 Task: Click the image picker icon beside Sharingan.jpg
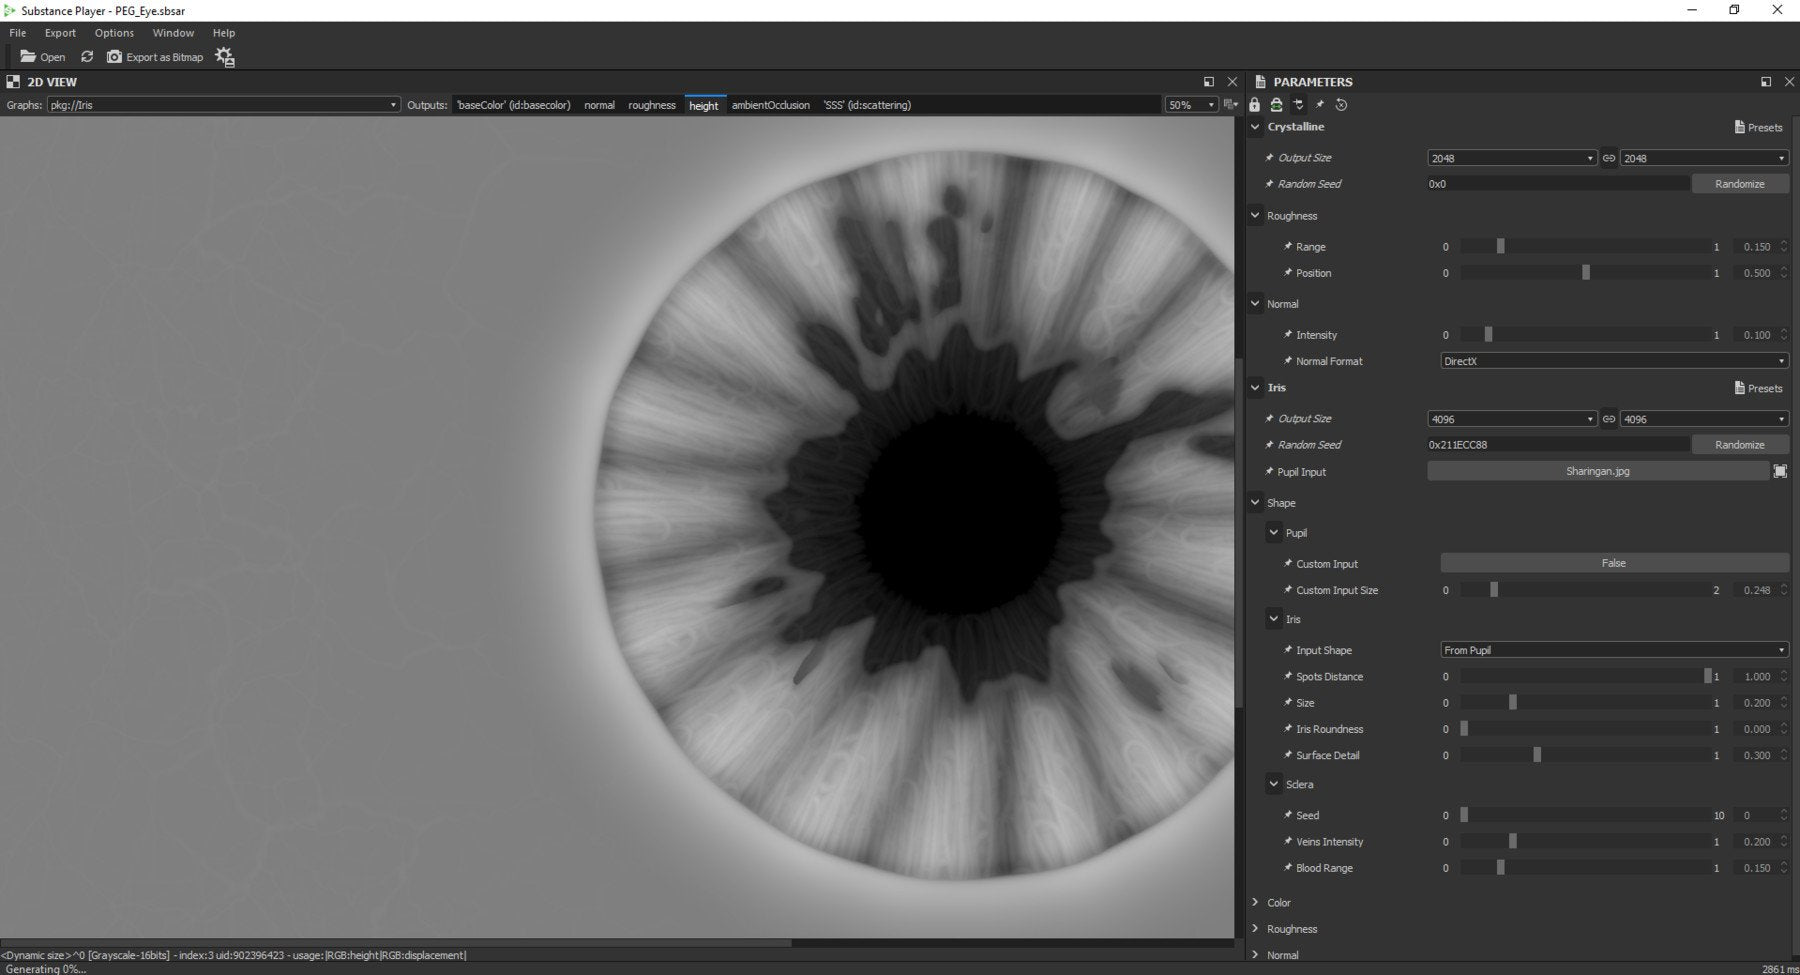1780,471
